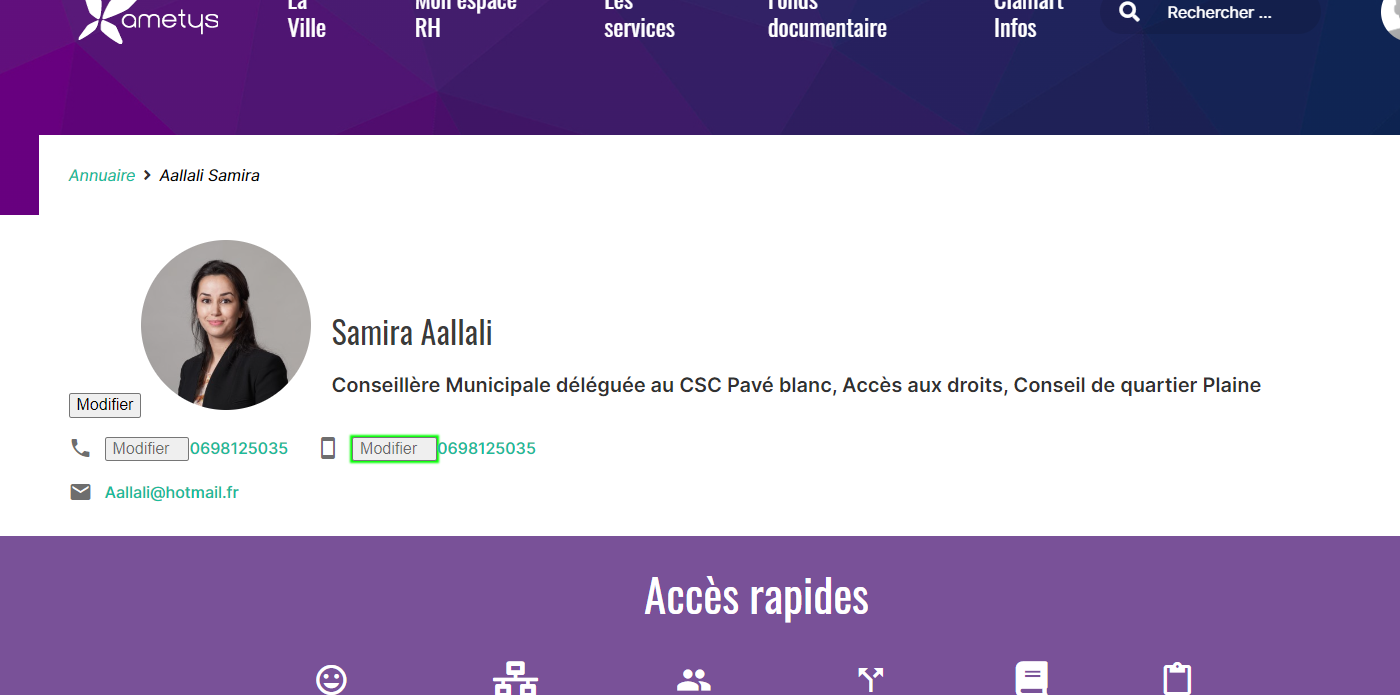The width and height of the screenshot is (1400, 695).
Task: Open the book quick access icon
Action: coord(1031,678)
